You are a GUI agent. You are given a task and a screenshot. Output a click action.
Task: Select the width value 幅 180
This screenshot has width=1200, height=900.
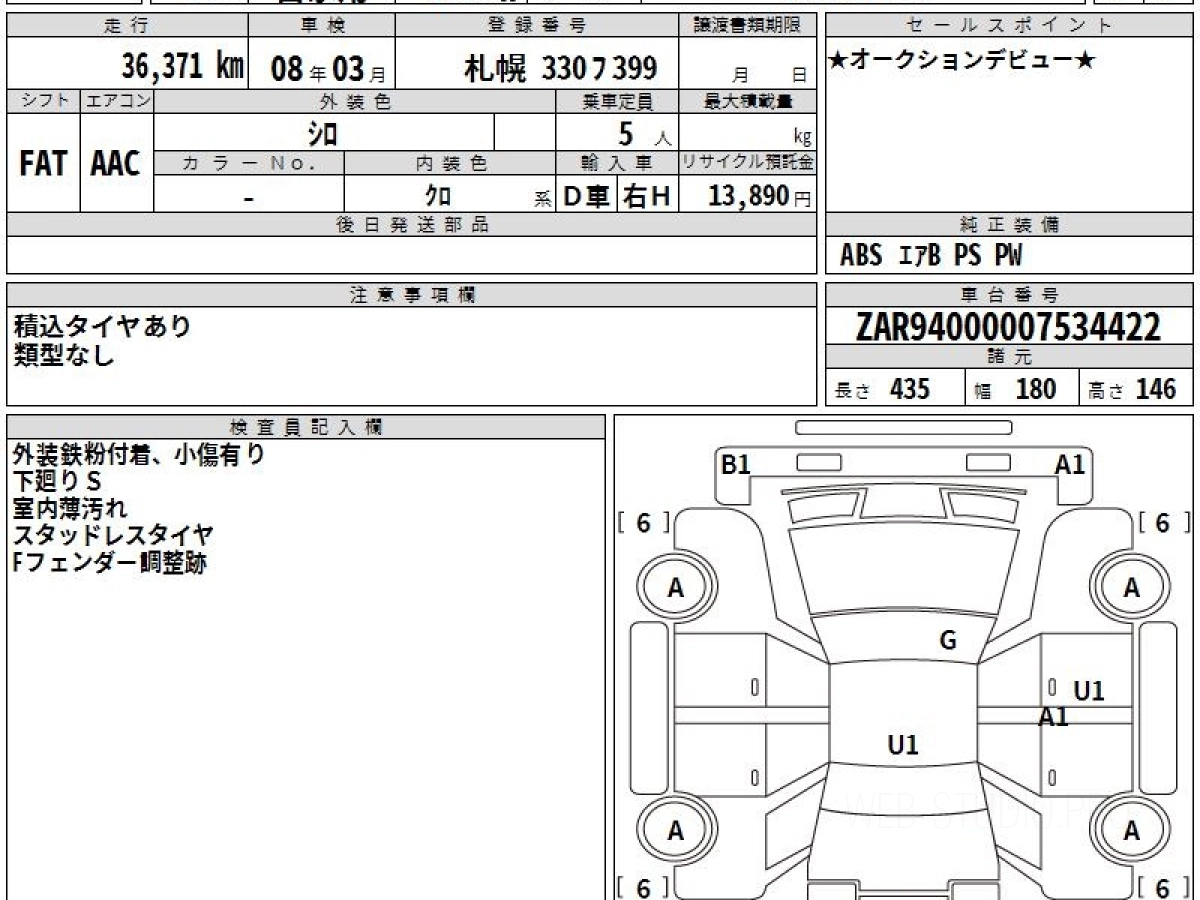click(1016, 389)
